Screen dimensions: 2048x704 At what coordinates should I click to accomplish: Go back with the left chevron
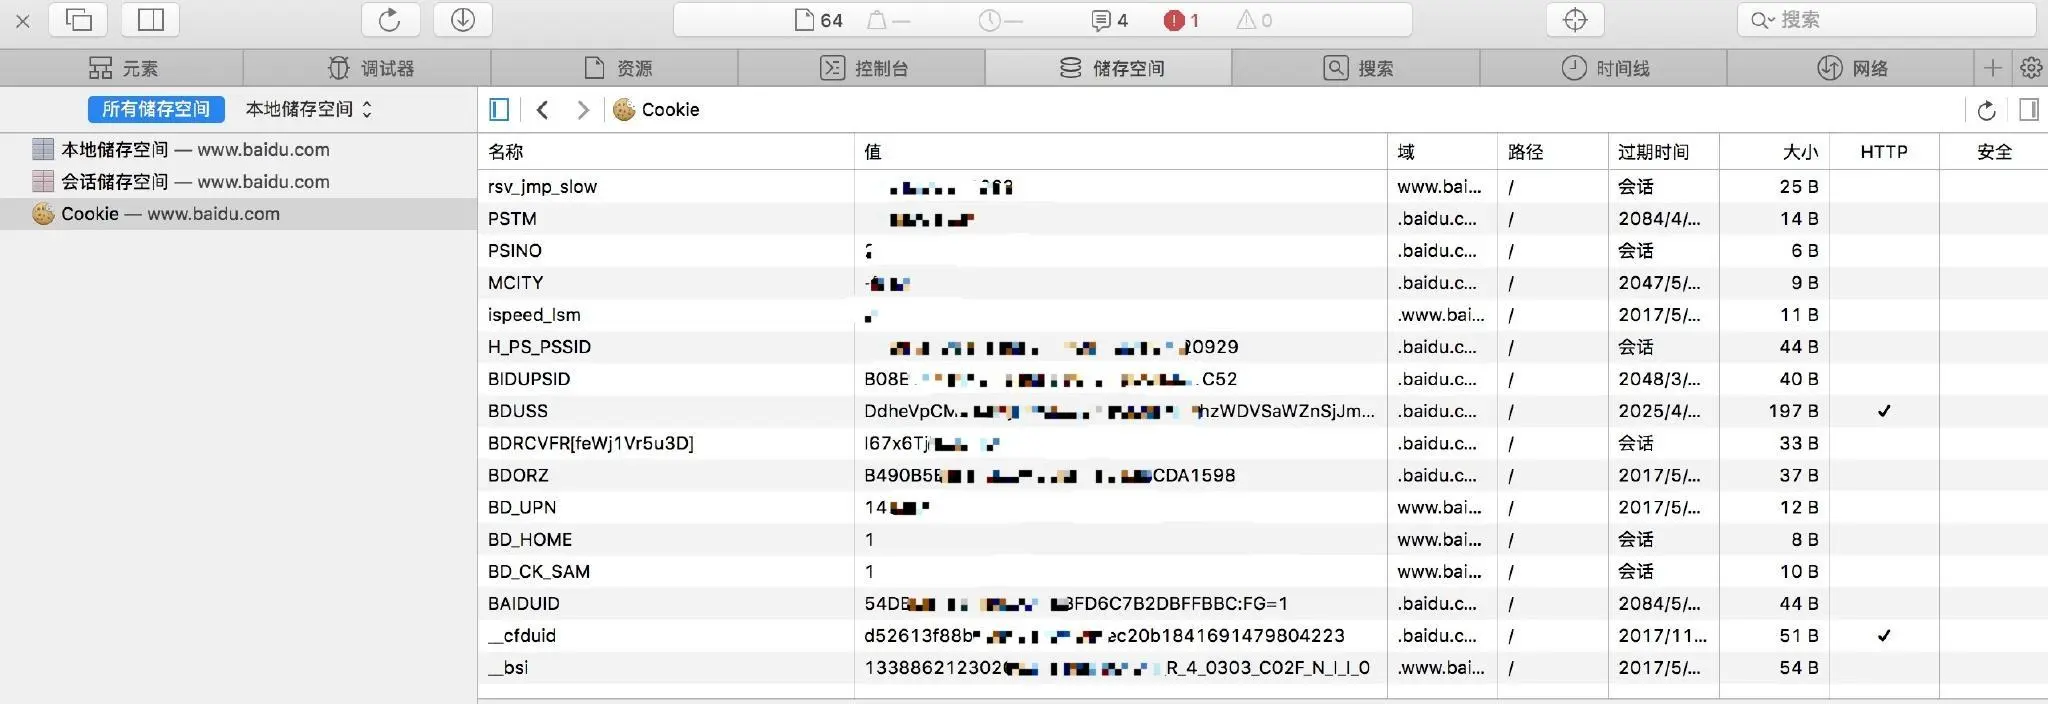click(x=542, y=109)
